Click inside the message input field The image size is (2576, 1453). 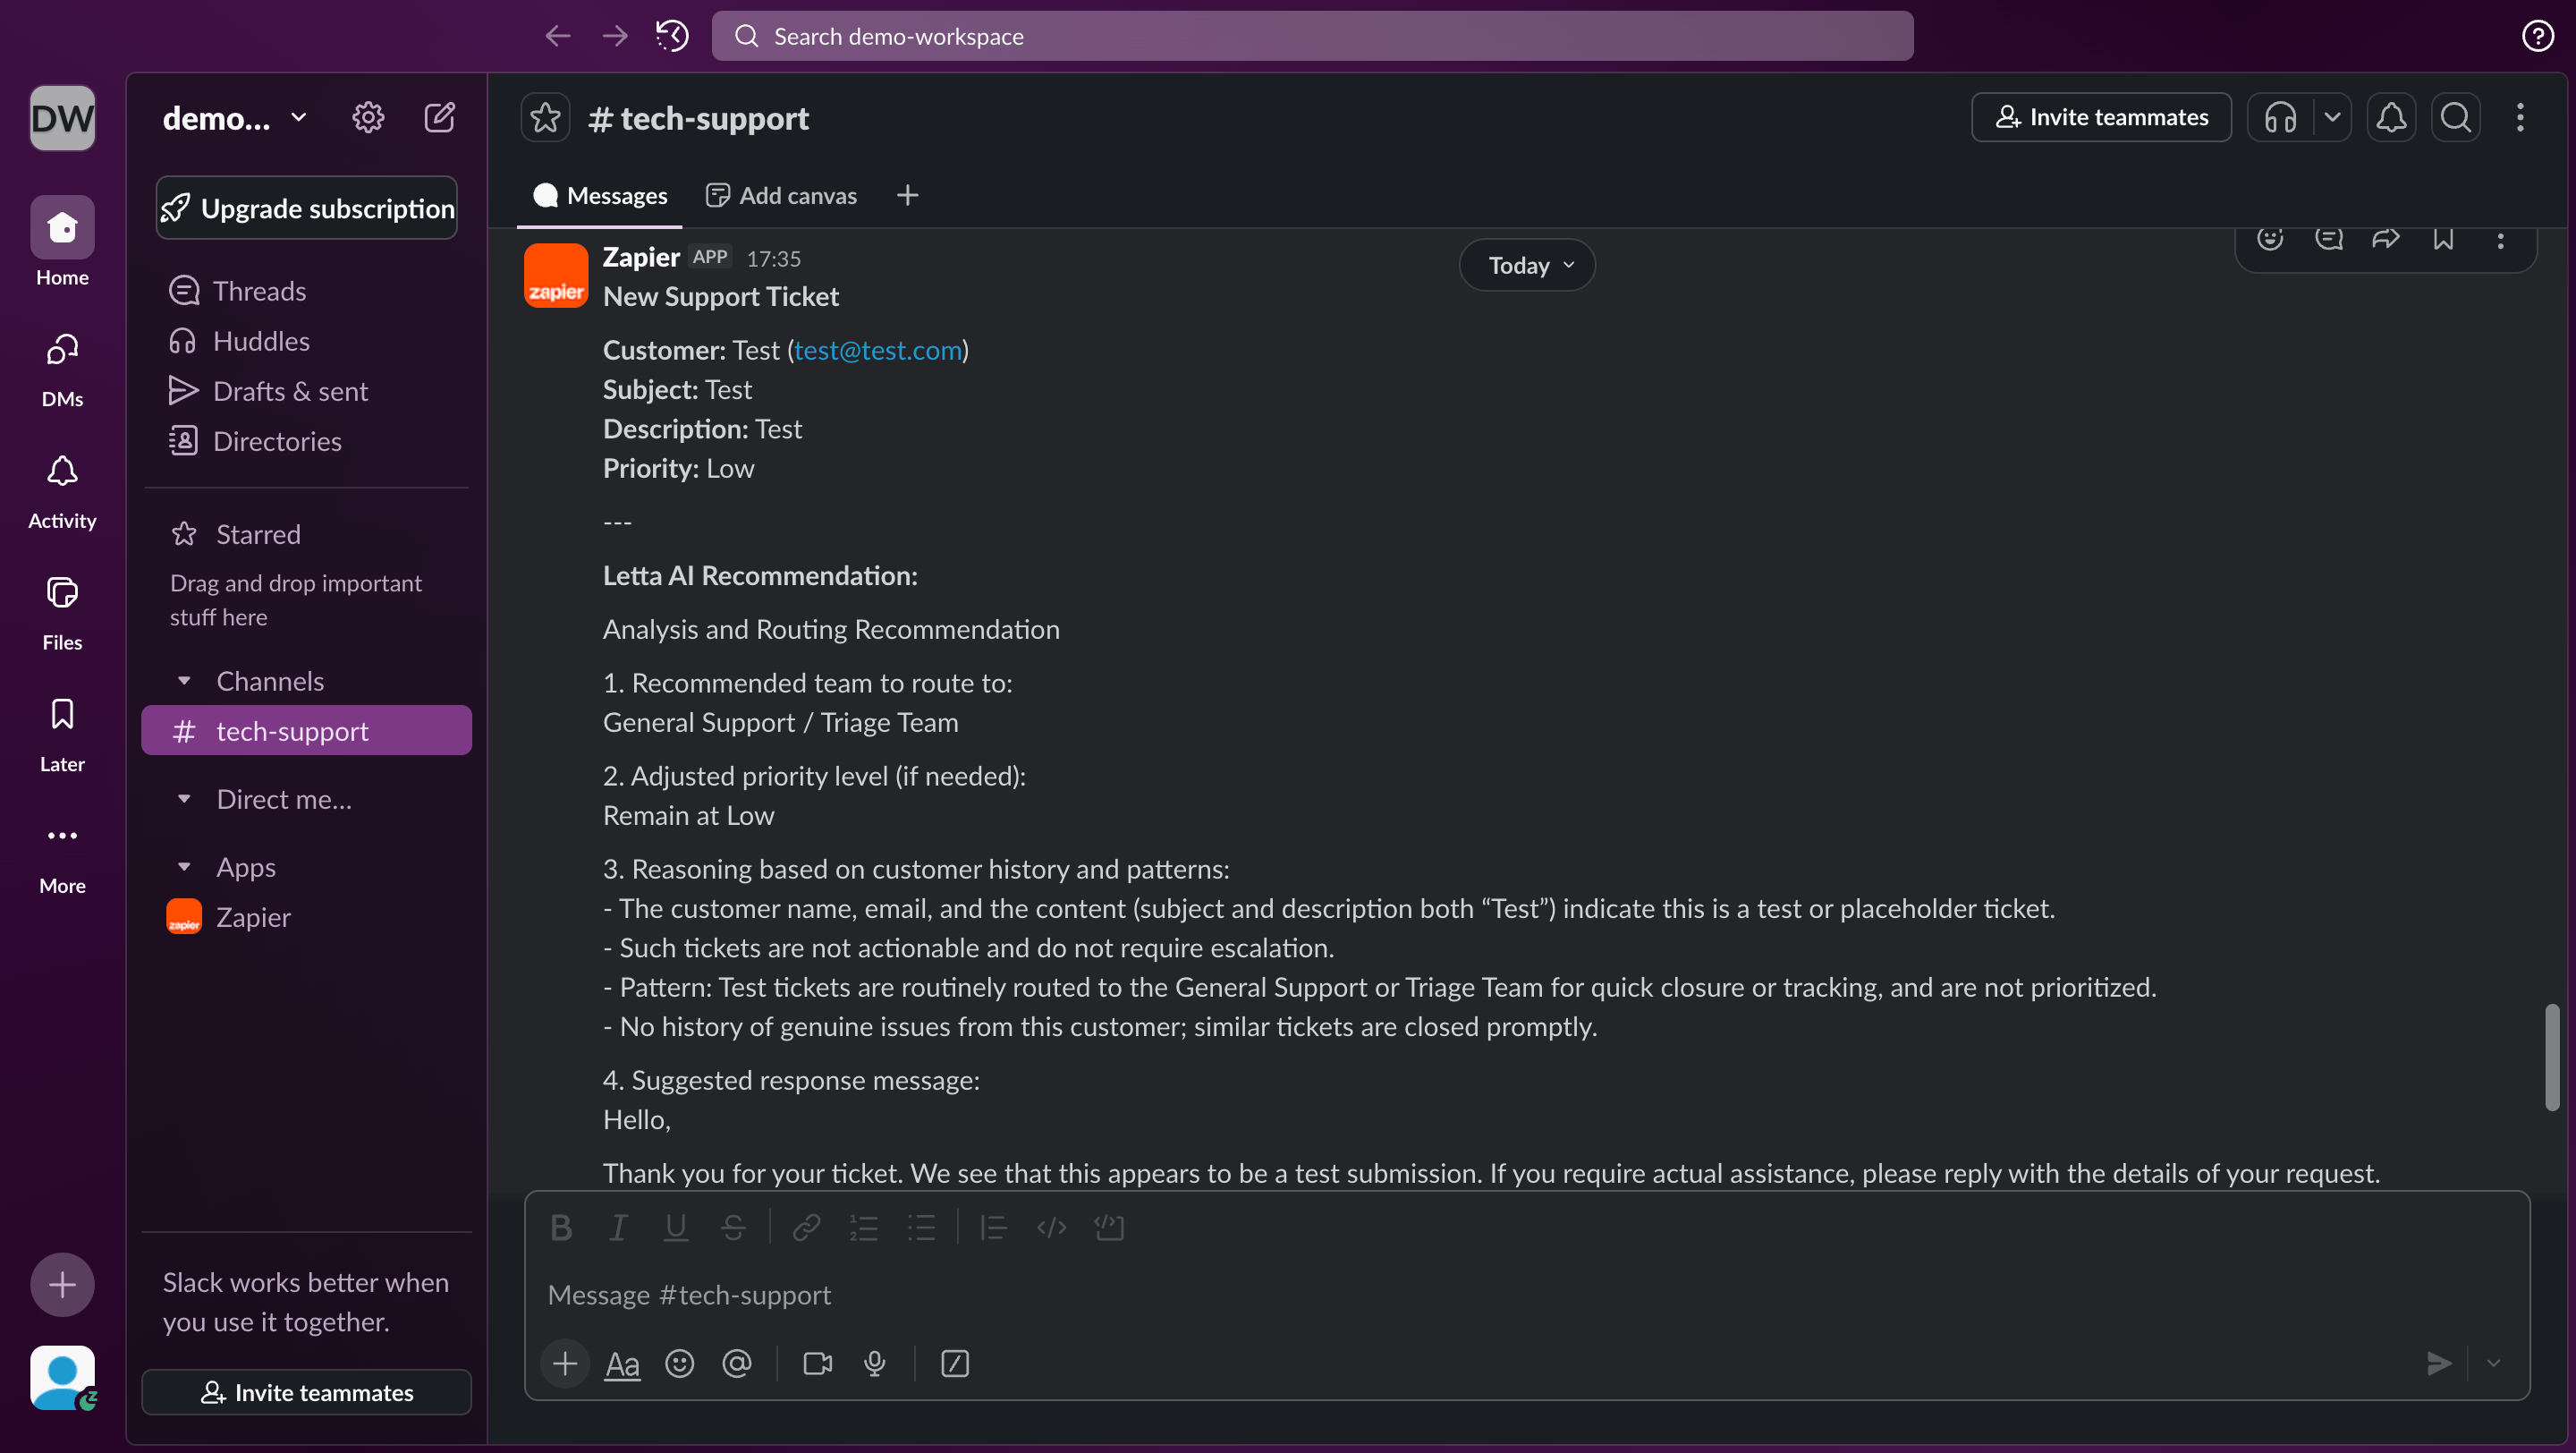click(x=1200, y=1295)
